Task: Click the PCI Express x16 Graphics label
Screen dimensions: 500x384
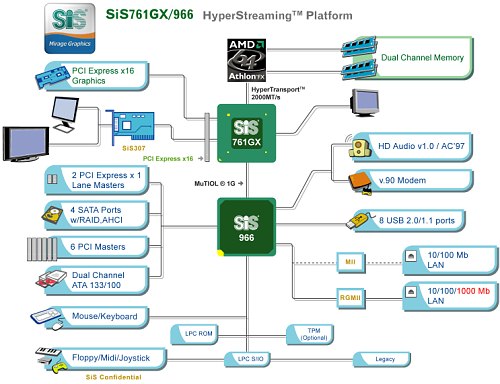Action: coord(103,76)
